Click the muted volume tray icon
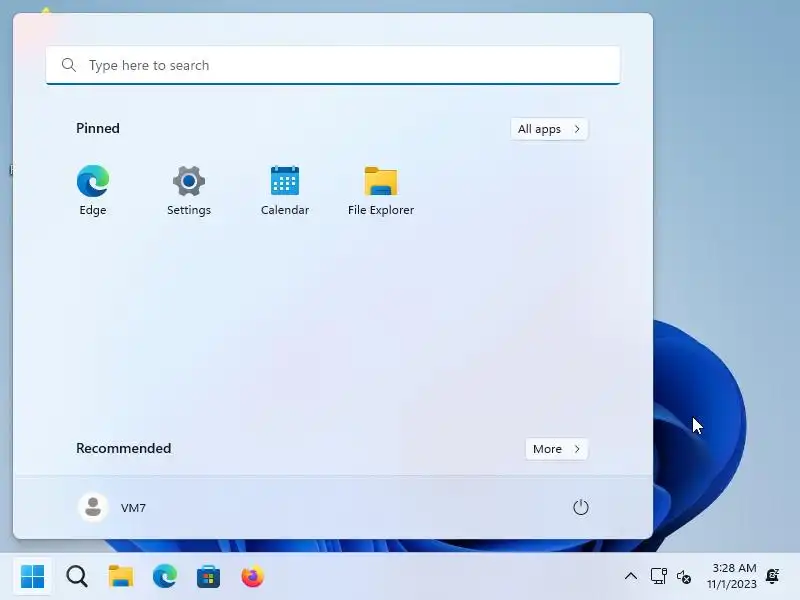 [684, 577]
